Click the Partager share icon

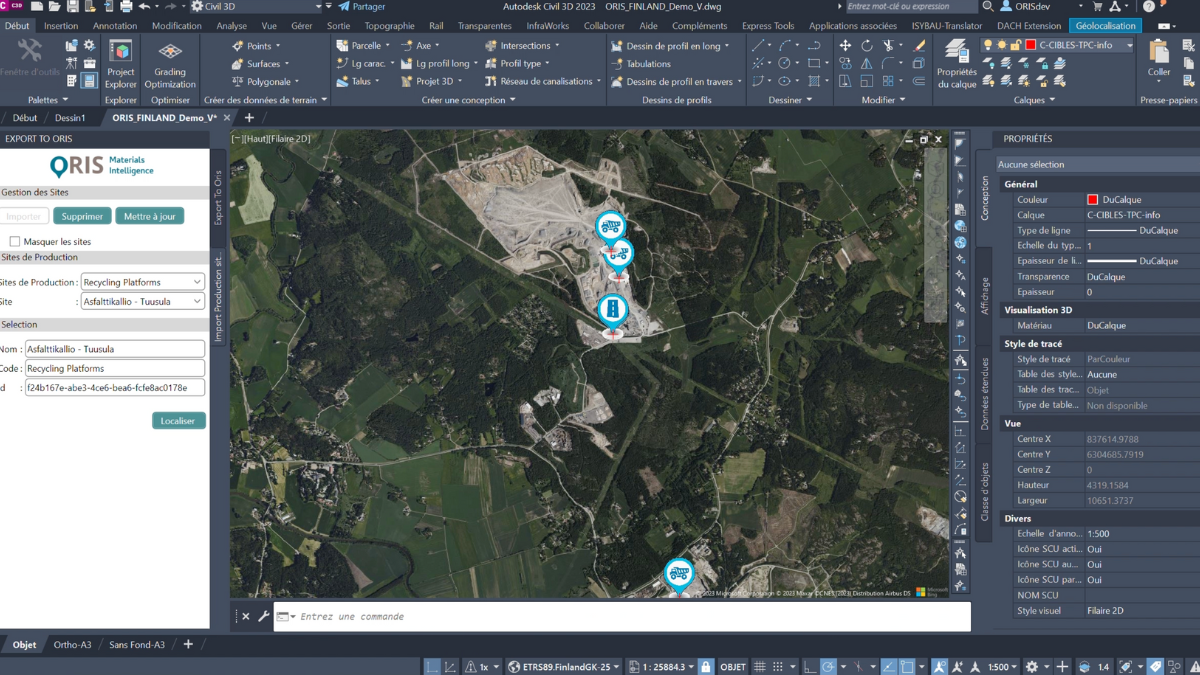pos(345,7)
